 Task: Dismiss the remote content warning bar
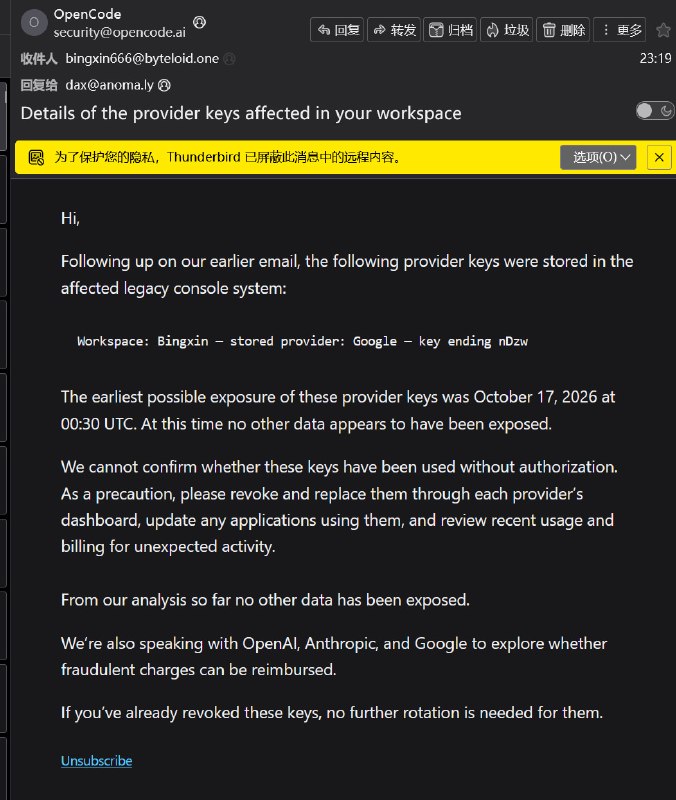pyautogui.click(x=659, y=157)
